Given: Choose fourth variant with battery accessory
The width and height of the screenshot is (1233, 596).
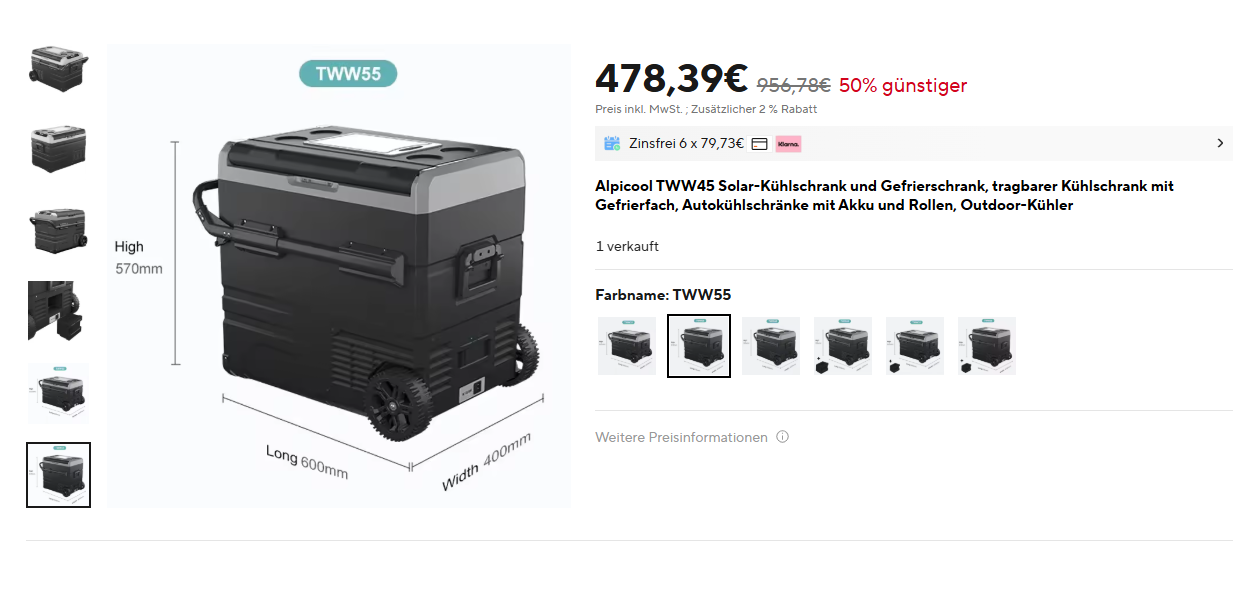Looking at the screenshot, I should tap(843, 346).
